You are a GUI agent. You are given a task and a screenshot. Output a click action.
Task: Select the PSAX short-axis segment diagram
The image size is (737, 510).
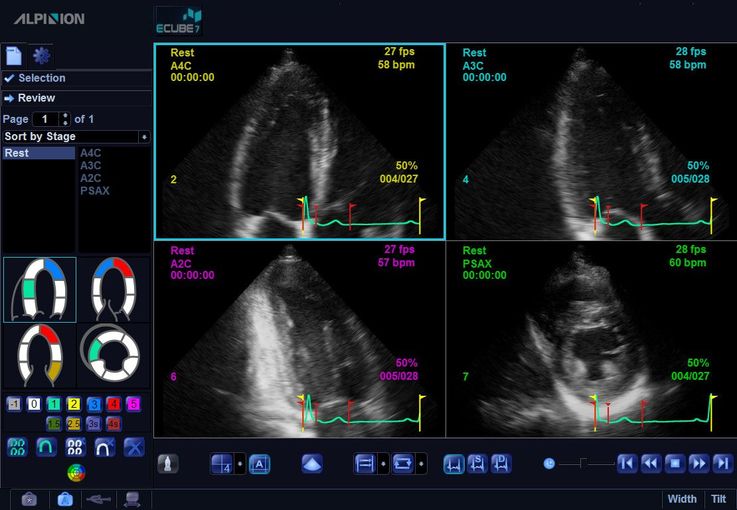click(x=114, y=355)
